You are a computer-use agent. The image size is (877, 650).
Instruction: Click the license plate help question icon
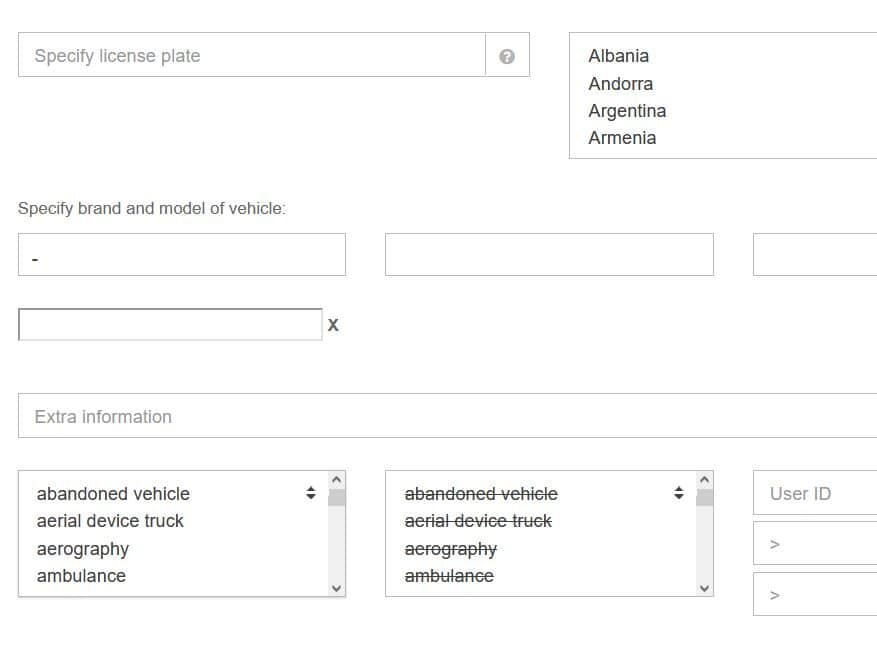coord(507,56)
